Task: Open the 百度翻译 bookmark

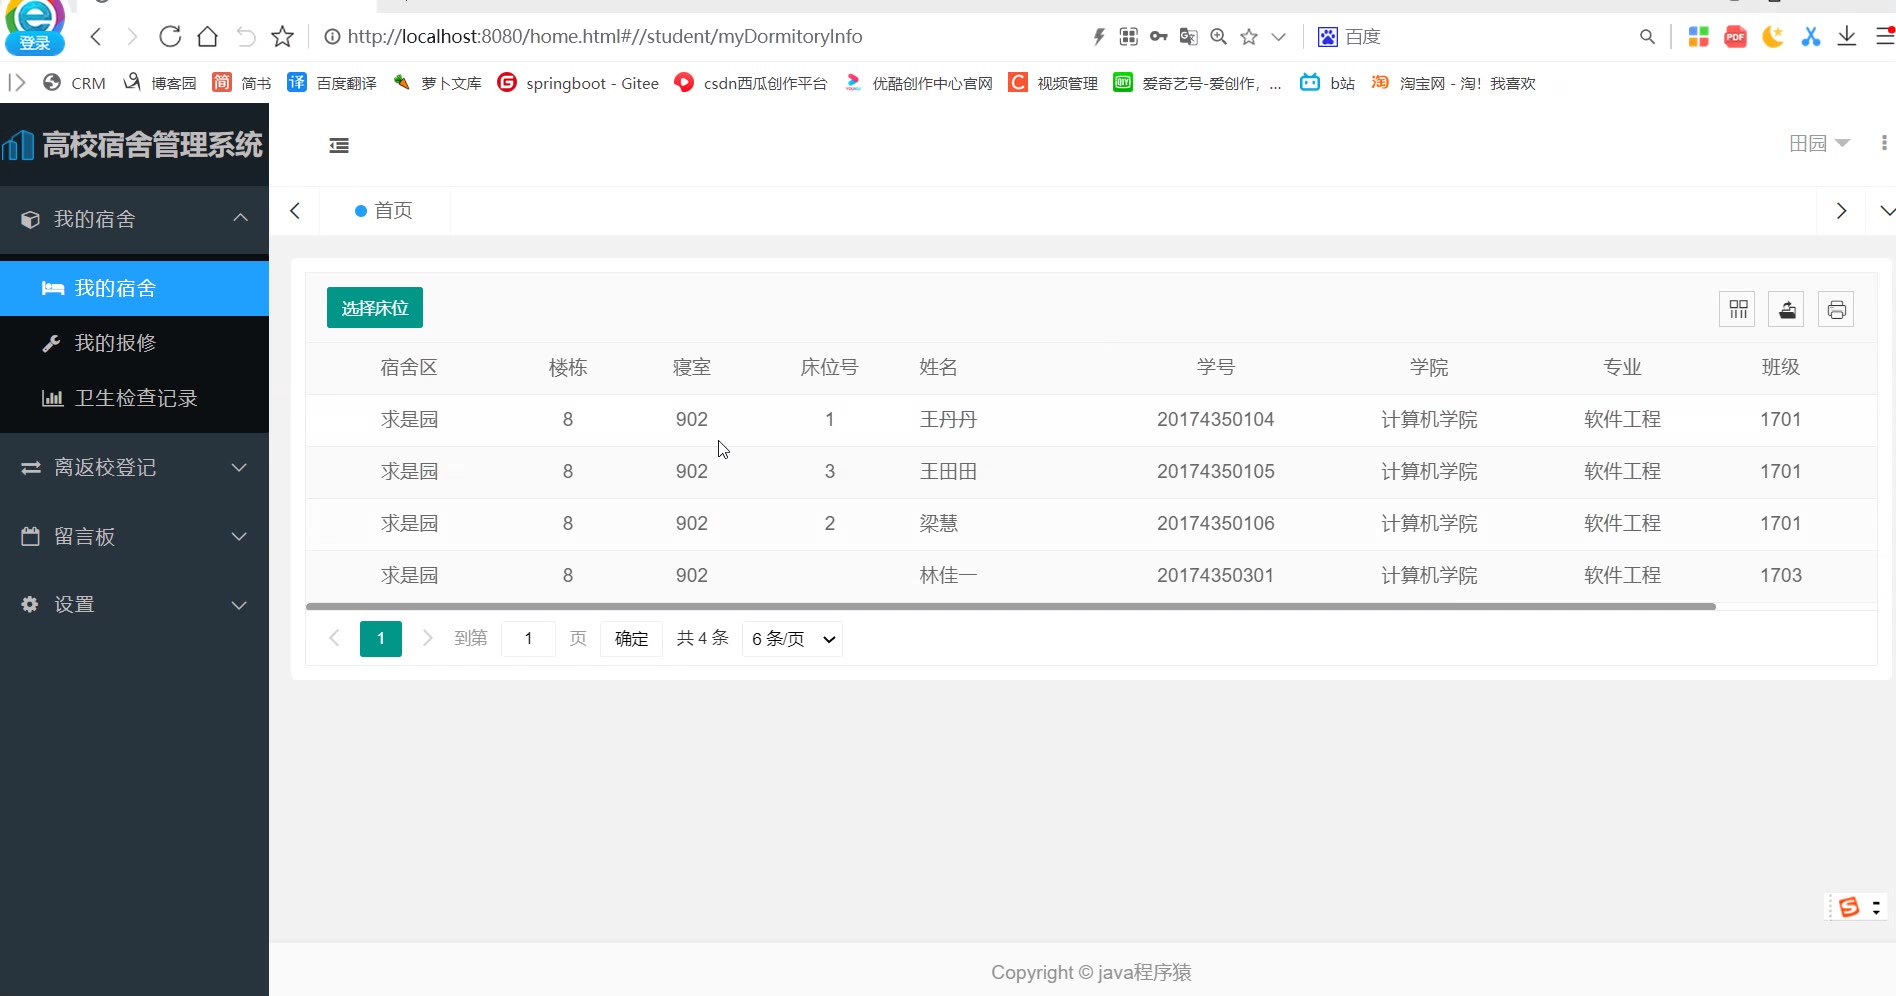Action: point(332,83)
